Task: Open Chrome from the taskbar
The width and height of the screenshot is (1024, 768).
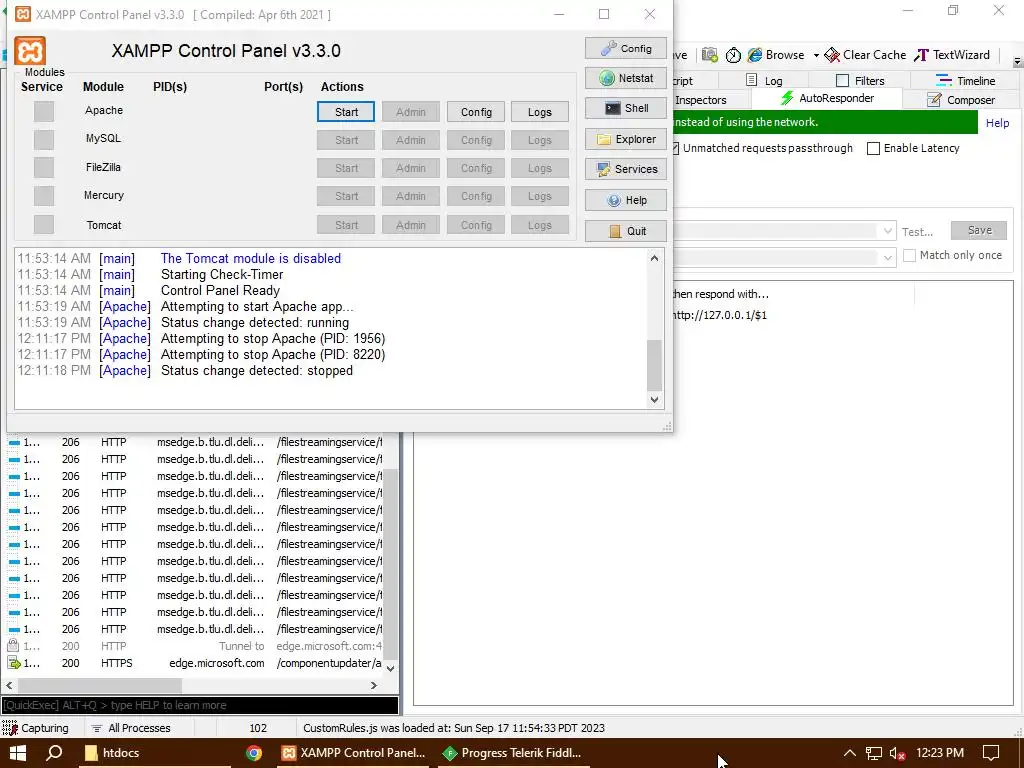Action: pos(254,753)
